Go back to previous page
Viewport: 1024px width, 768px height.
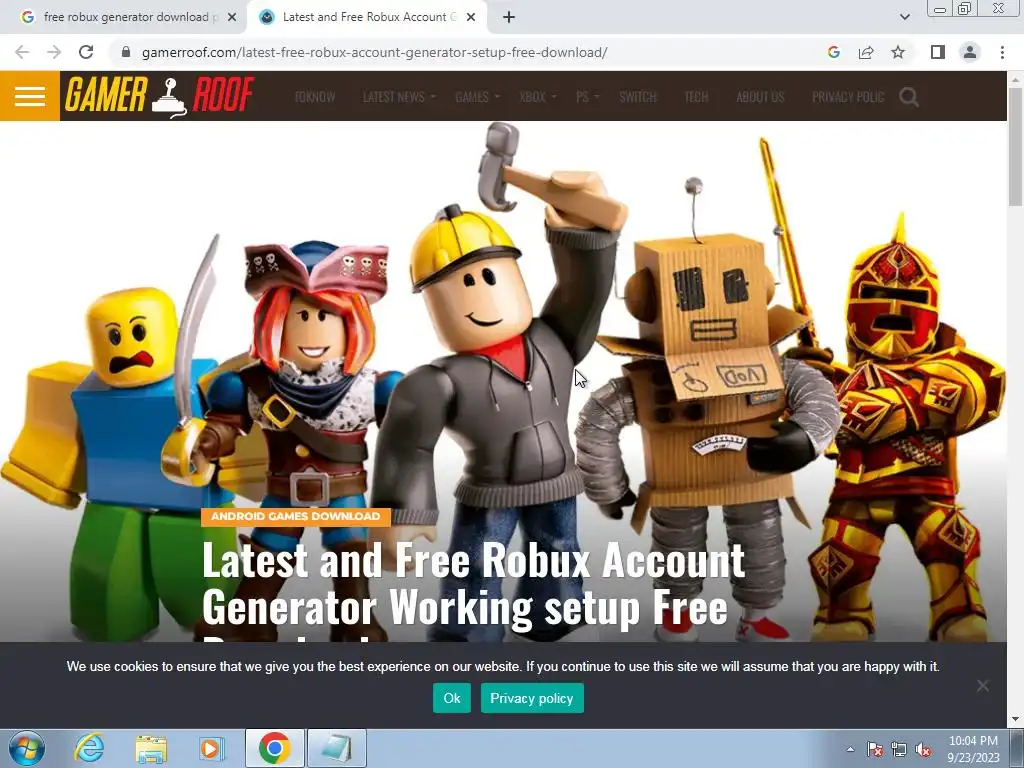click(22, 52)
